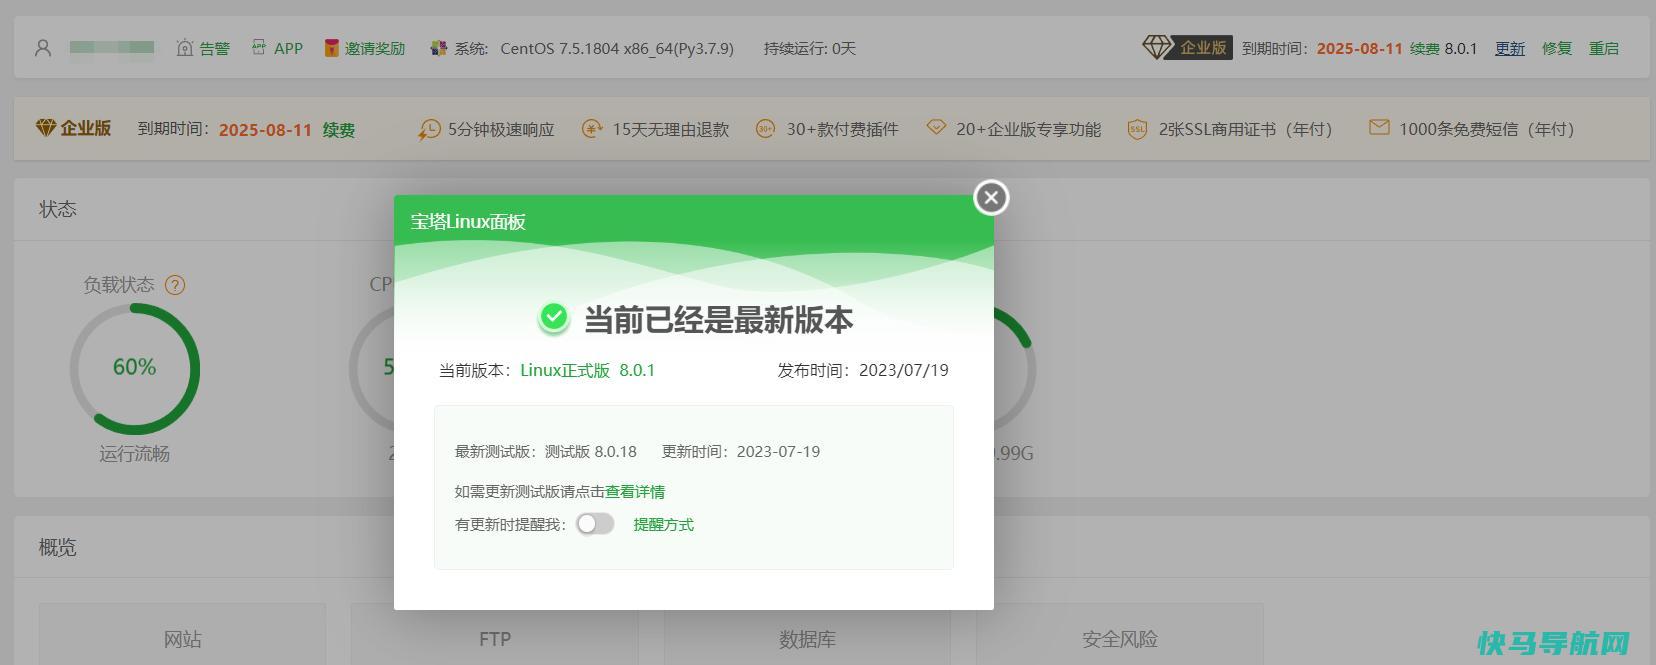Click the 概览 section heading

58,547
